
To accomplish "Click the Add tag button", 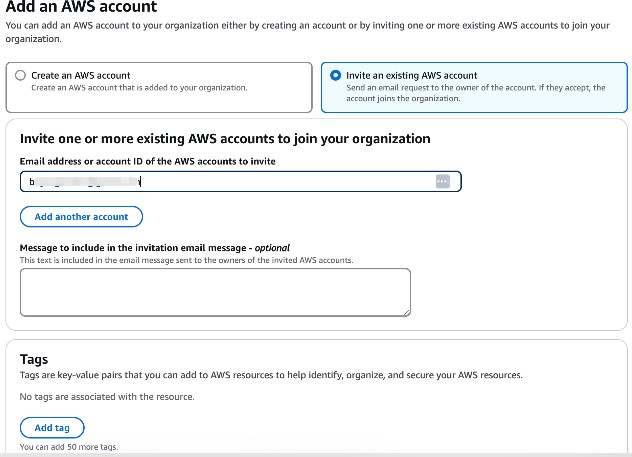I will pos(52,428).
